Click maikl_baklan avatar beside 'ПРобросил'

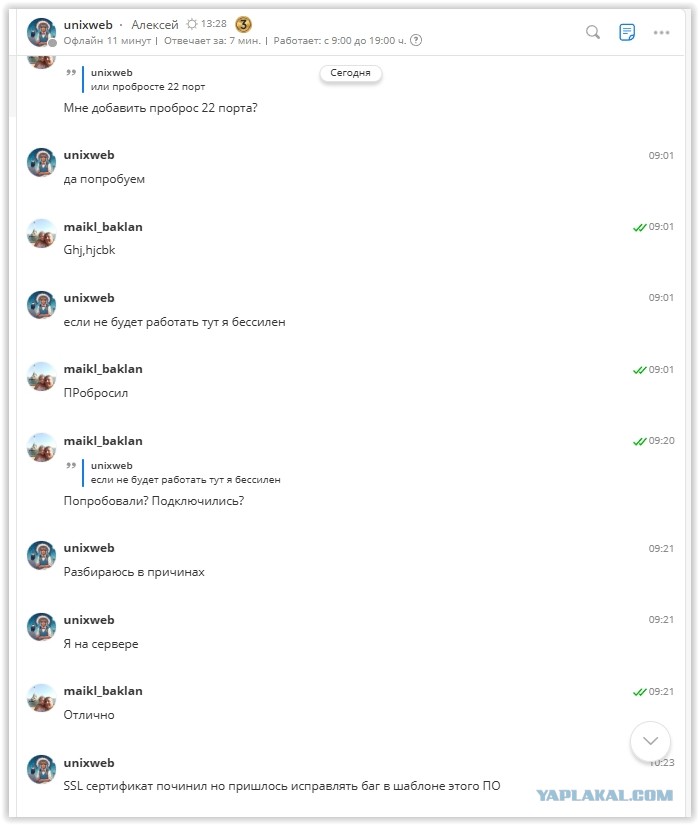[42, 376]
